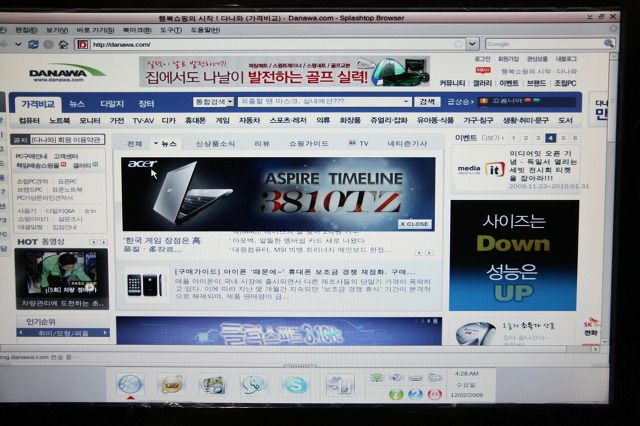This screenshot has height=426, width=640.
Task: Click the Google search input field
Action: [x=544, y=43]
